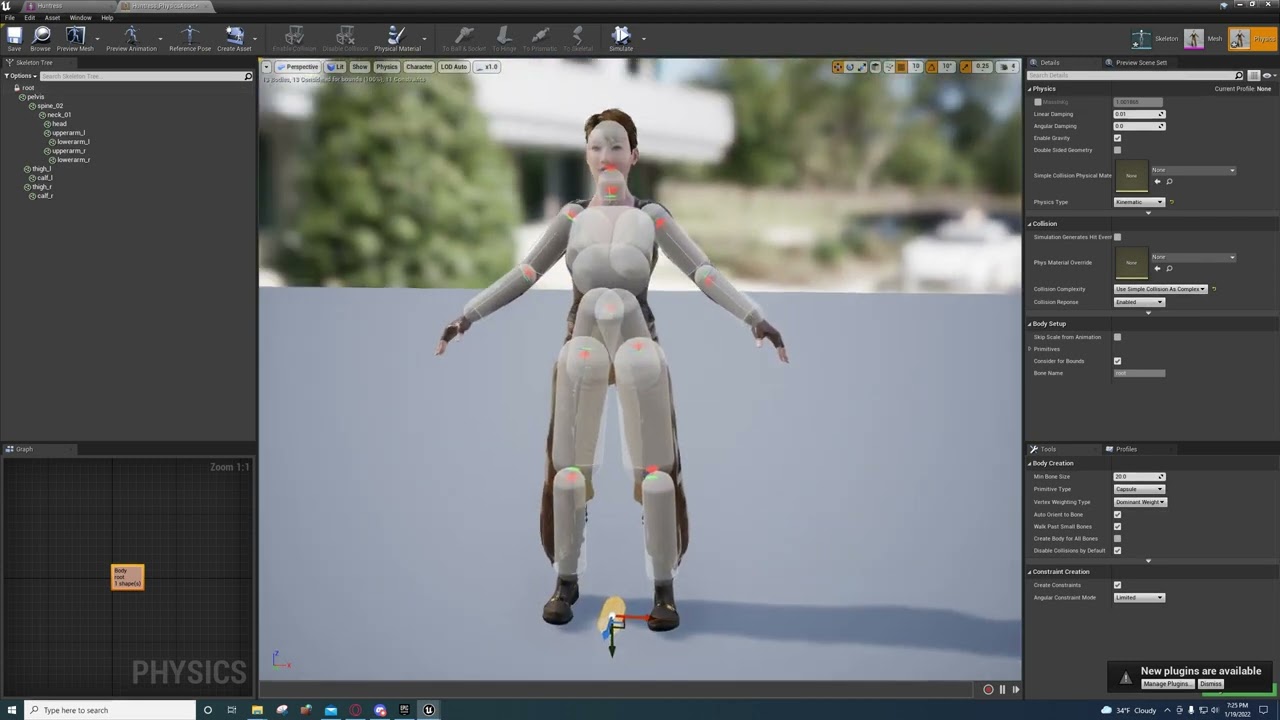Viewport: 1280px width, 720px height.
Task: Toggle world/local coordinate space icon
Action: pyautogui.click(x=876, y=67)
